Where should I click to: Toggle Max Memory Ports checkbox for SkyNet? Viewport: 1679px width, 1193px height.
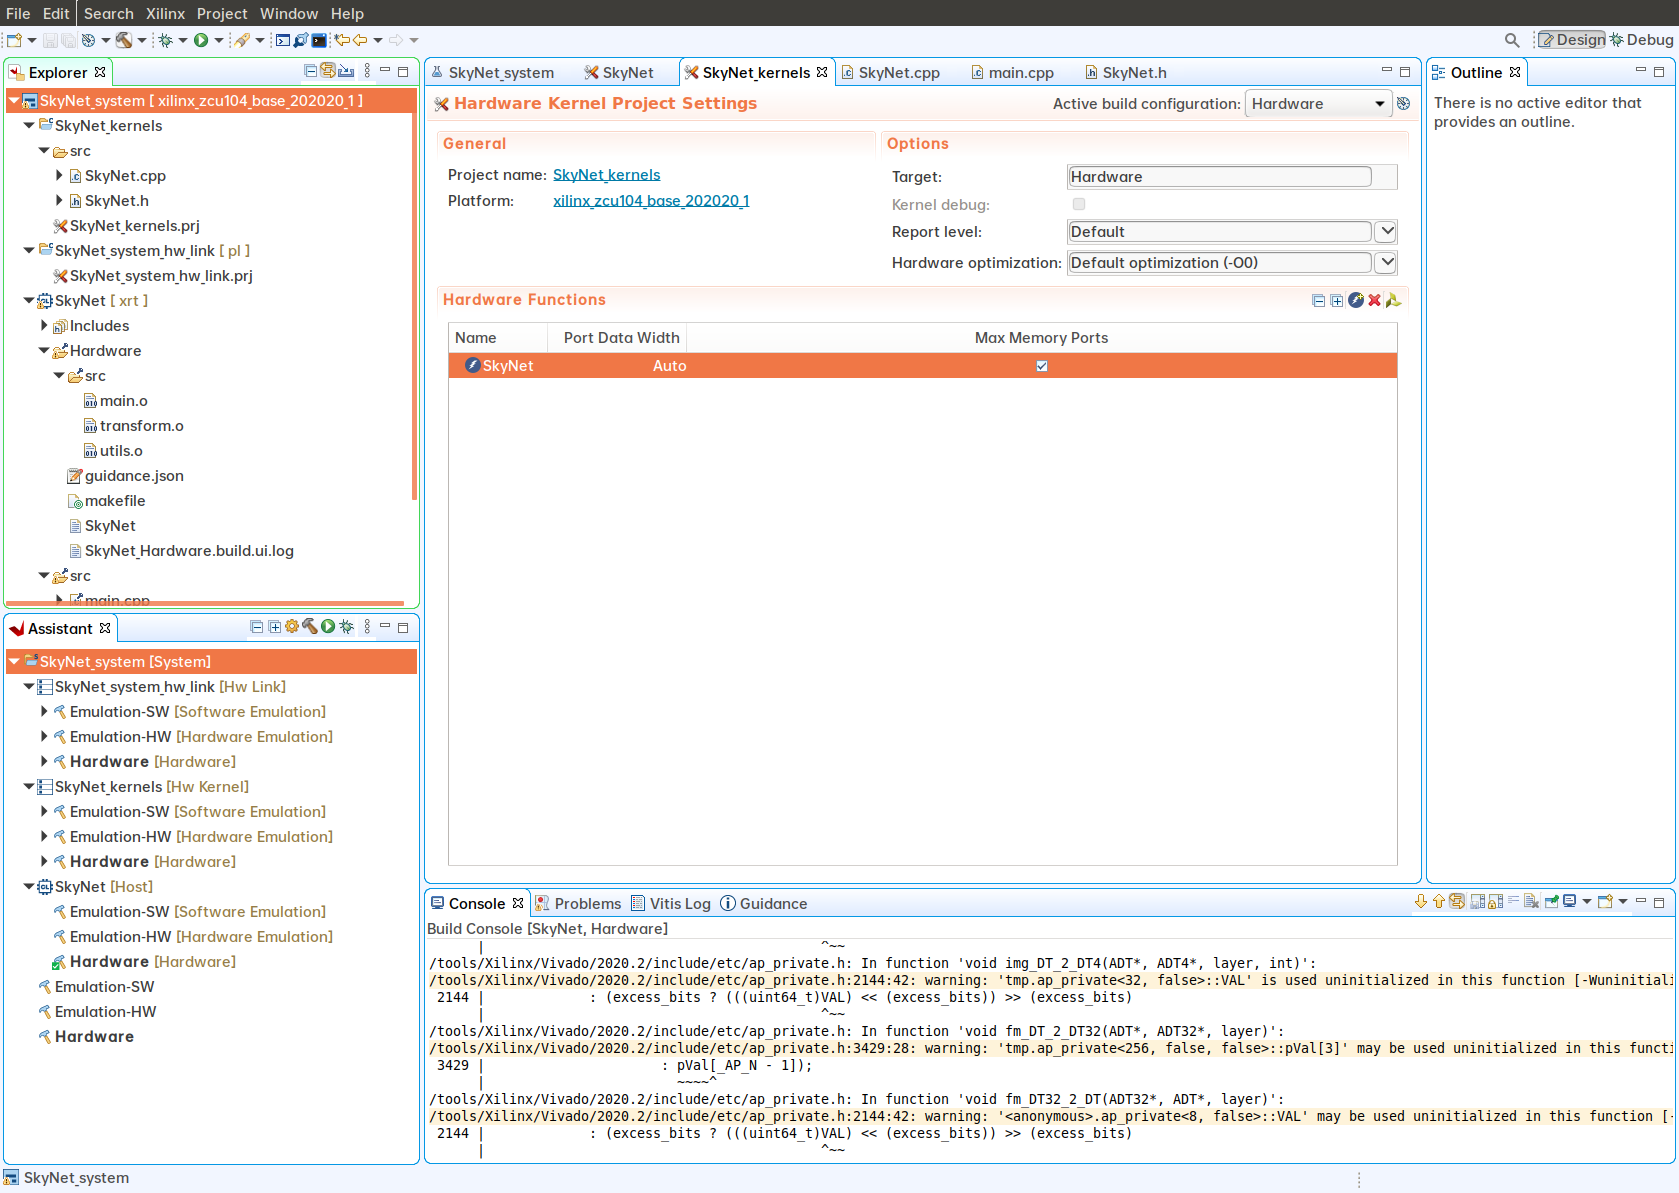(x=1042, y=366)
